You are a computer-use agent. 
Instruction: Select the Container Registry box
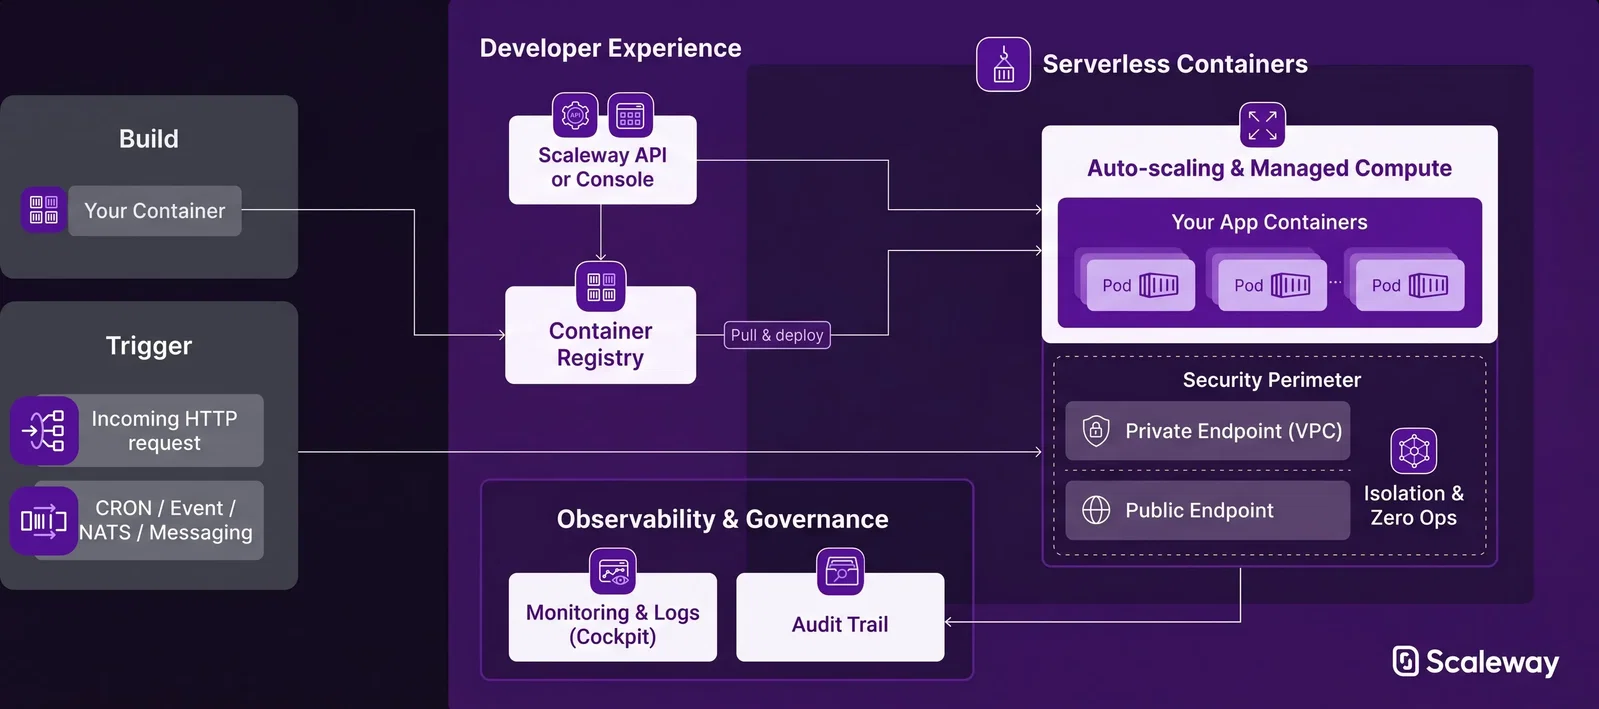coord(601,335)
